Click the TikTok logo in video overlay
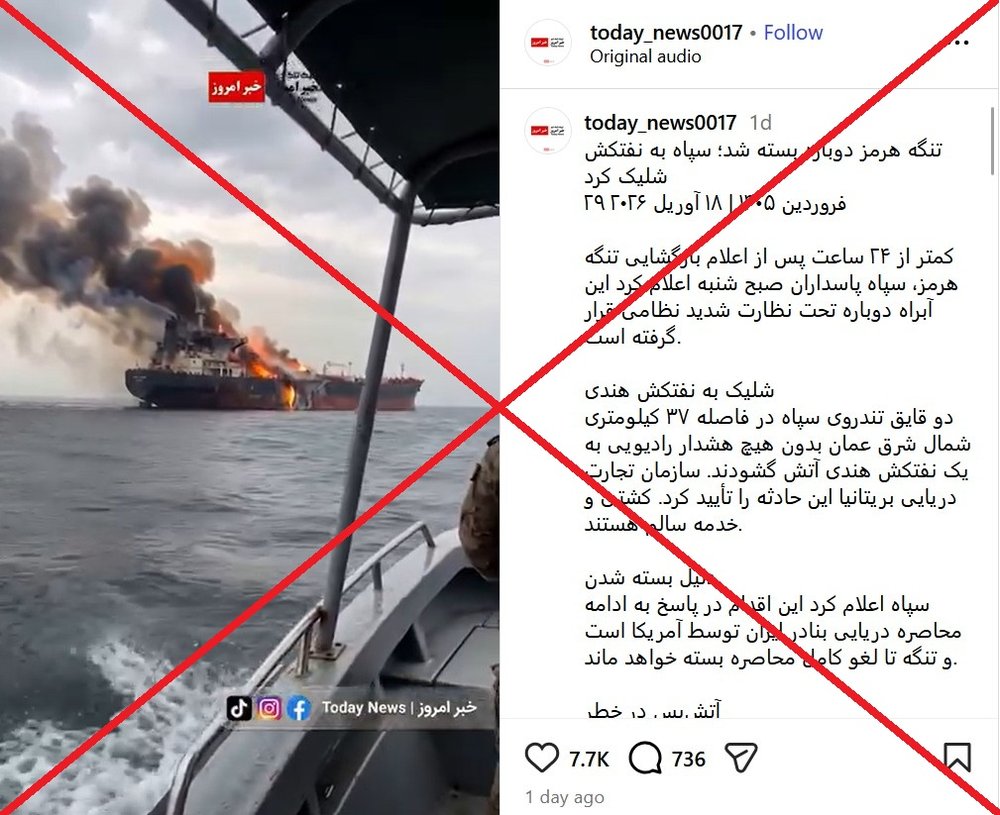Viewport: 1000px width, 815px height. click(x=239, y=708)
